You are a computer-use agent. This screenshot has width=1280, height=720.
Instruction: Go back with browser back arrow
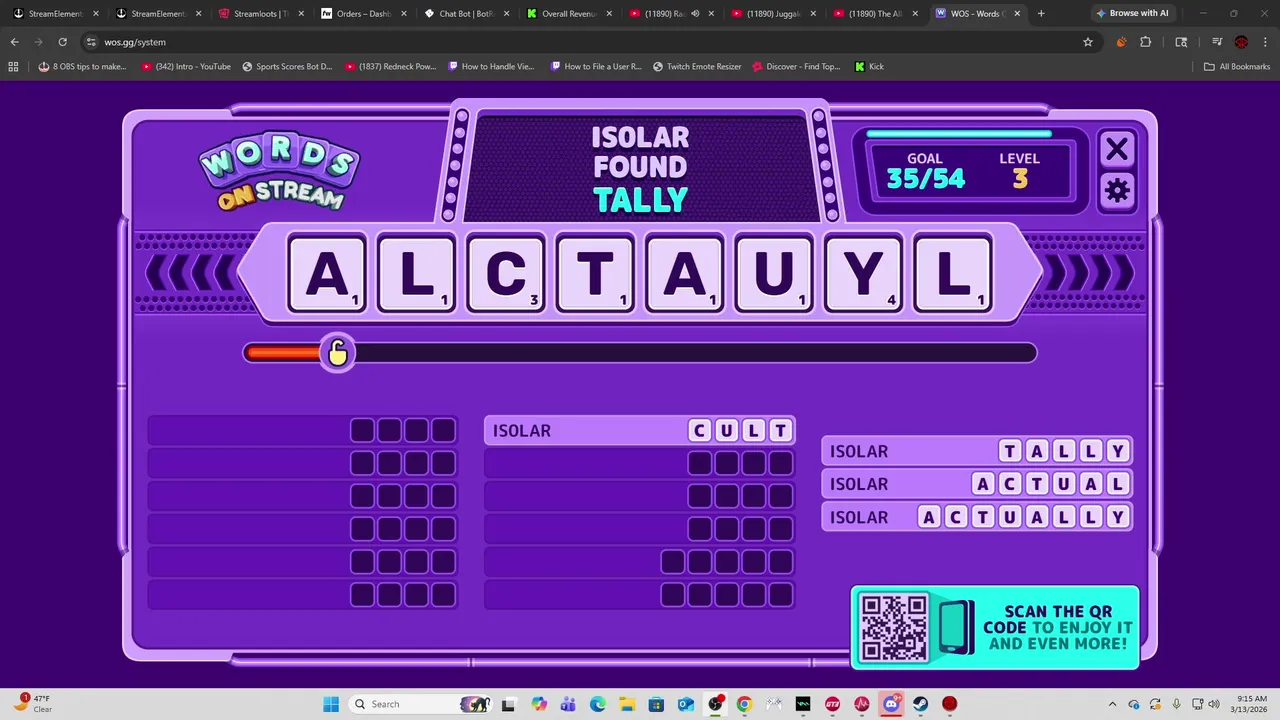[x=14, y=42]
